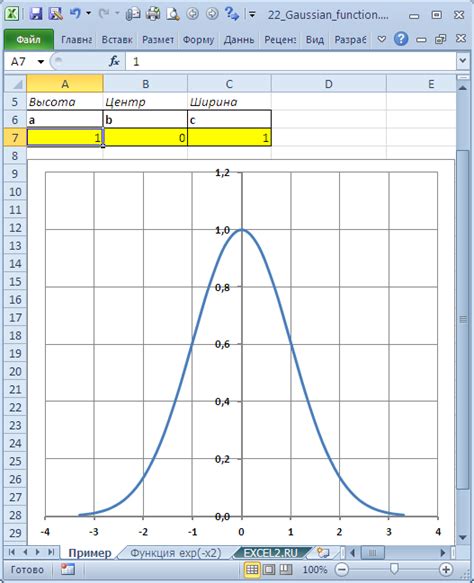
Task: Click the insert new worksheet tab icon
Action: [323, 553]
